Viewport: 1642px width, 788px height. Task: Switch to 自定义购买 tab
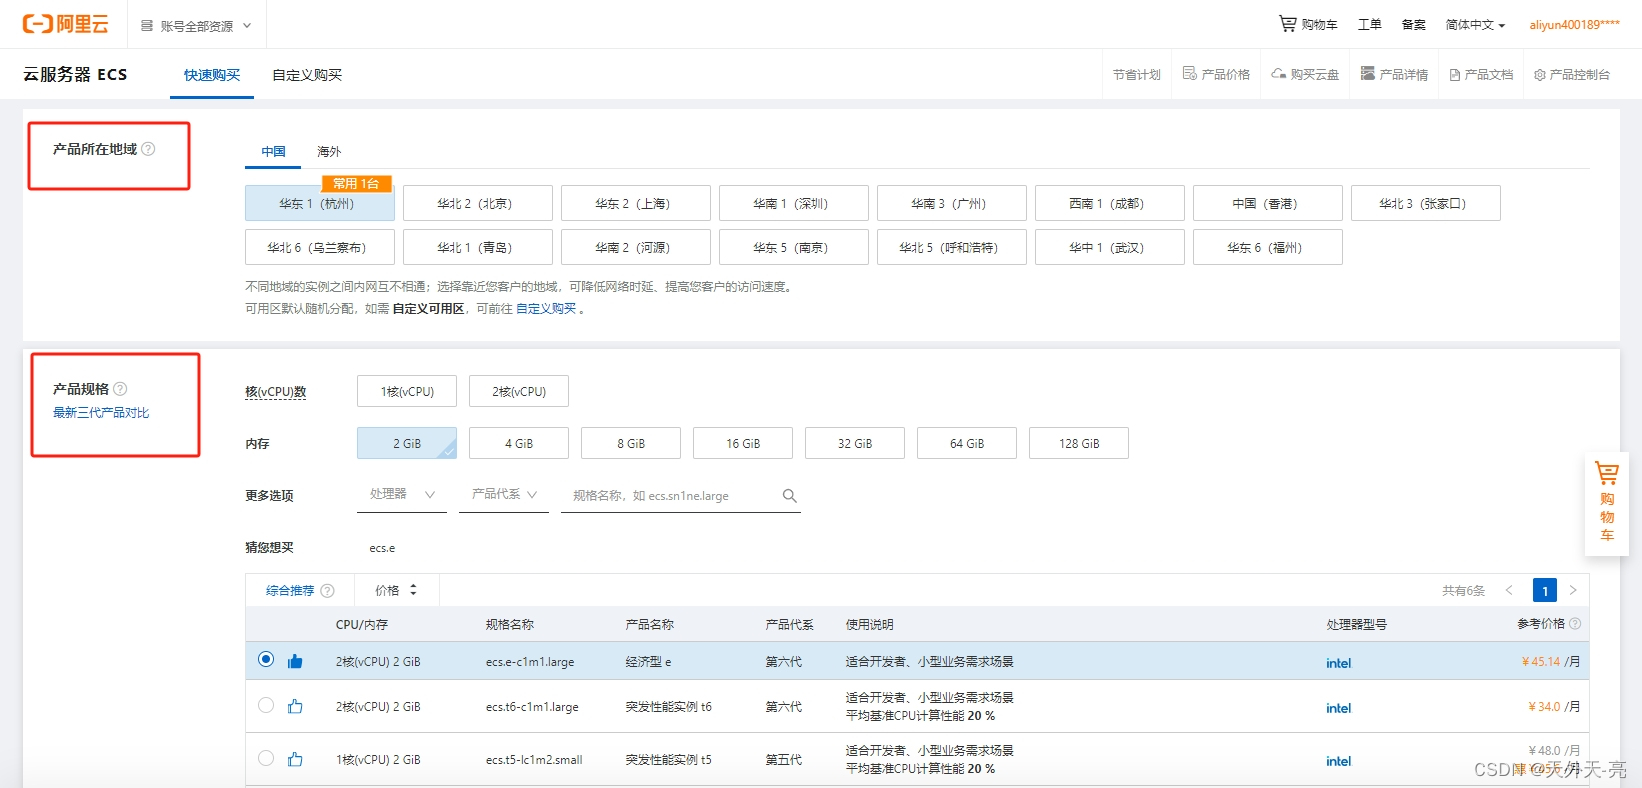[307, 75]
